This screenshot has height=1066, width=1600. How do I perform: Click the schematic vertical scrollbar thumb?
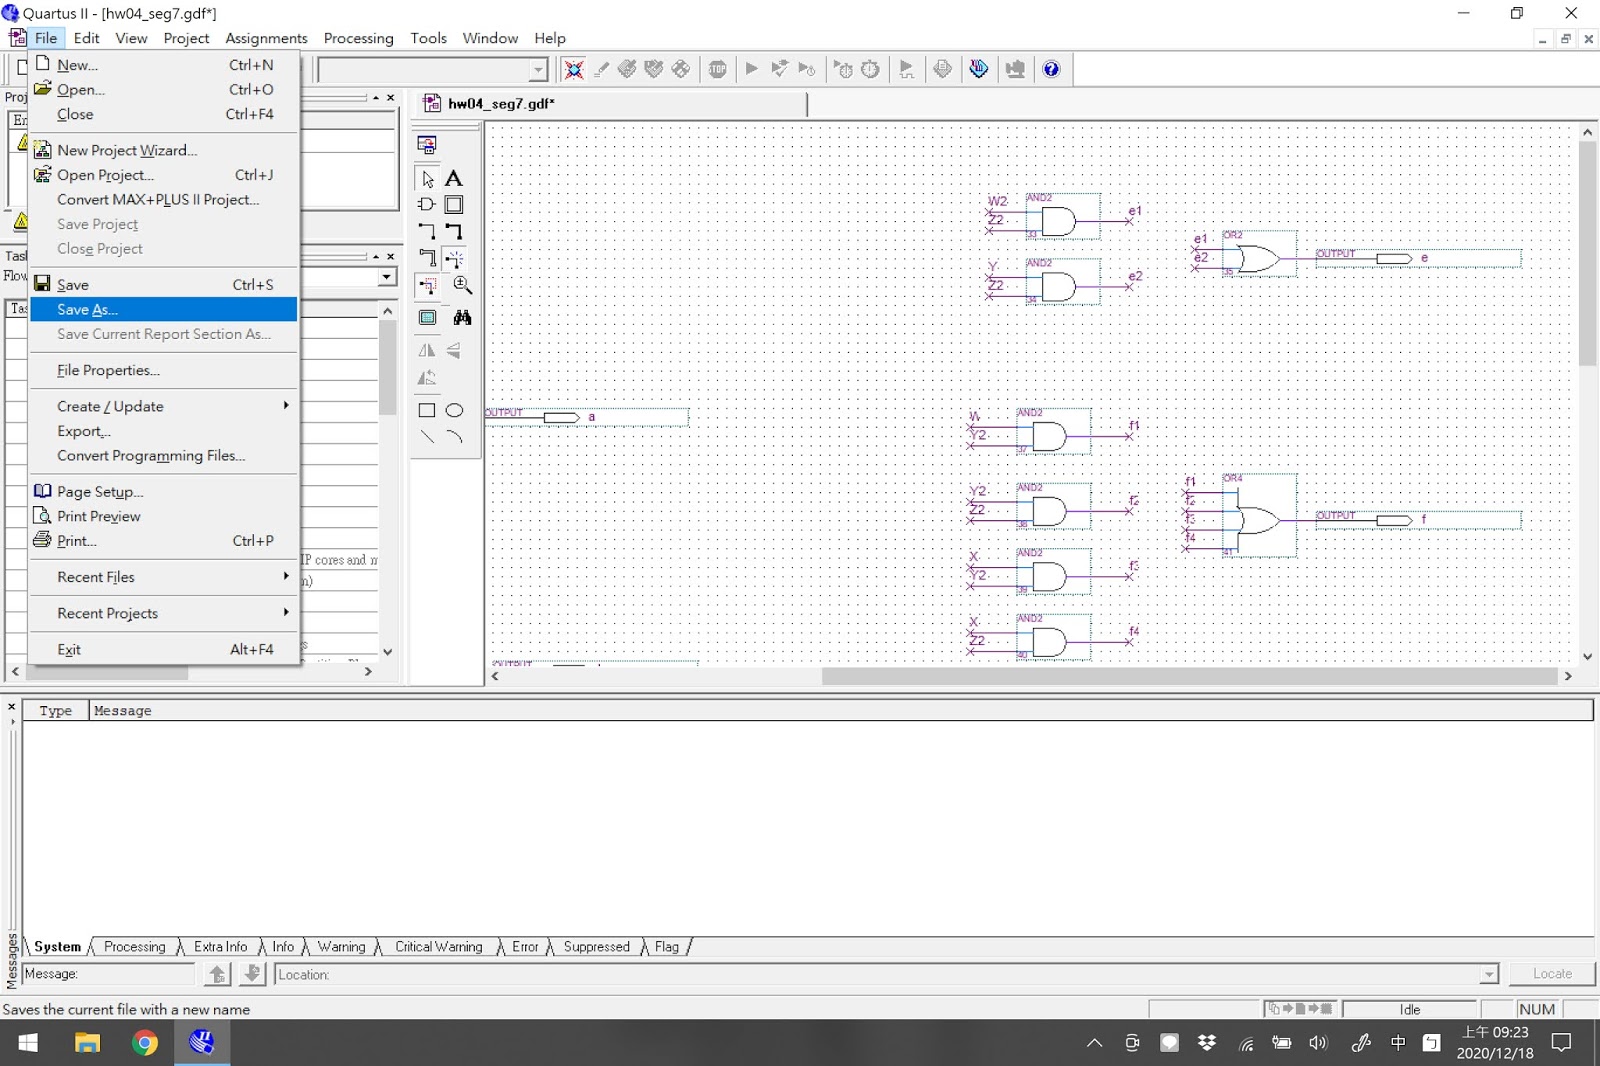1587,254
